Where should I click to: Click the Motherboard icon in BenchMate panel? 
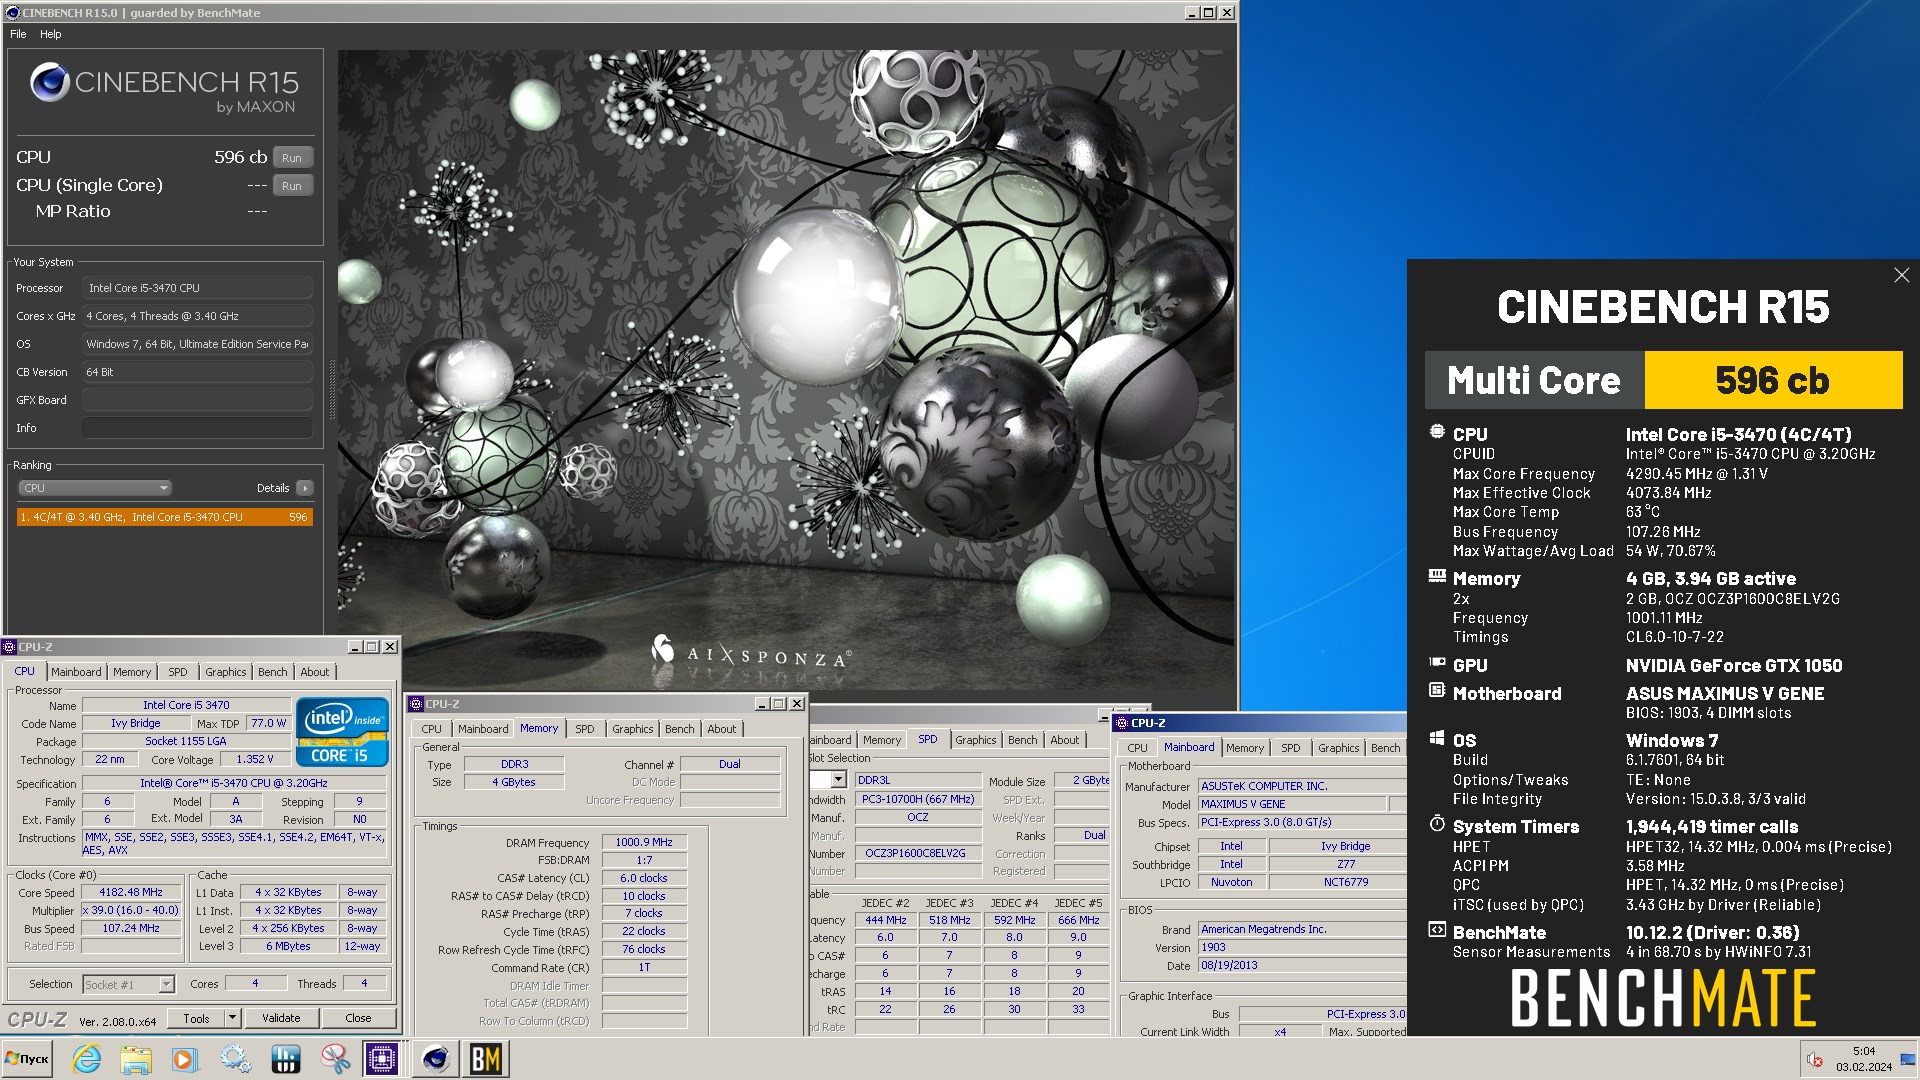(x=1437, y=691)
